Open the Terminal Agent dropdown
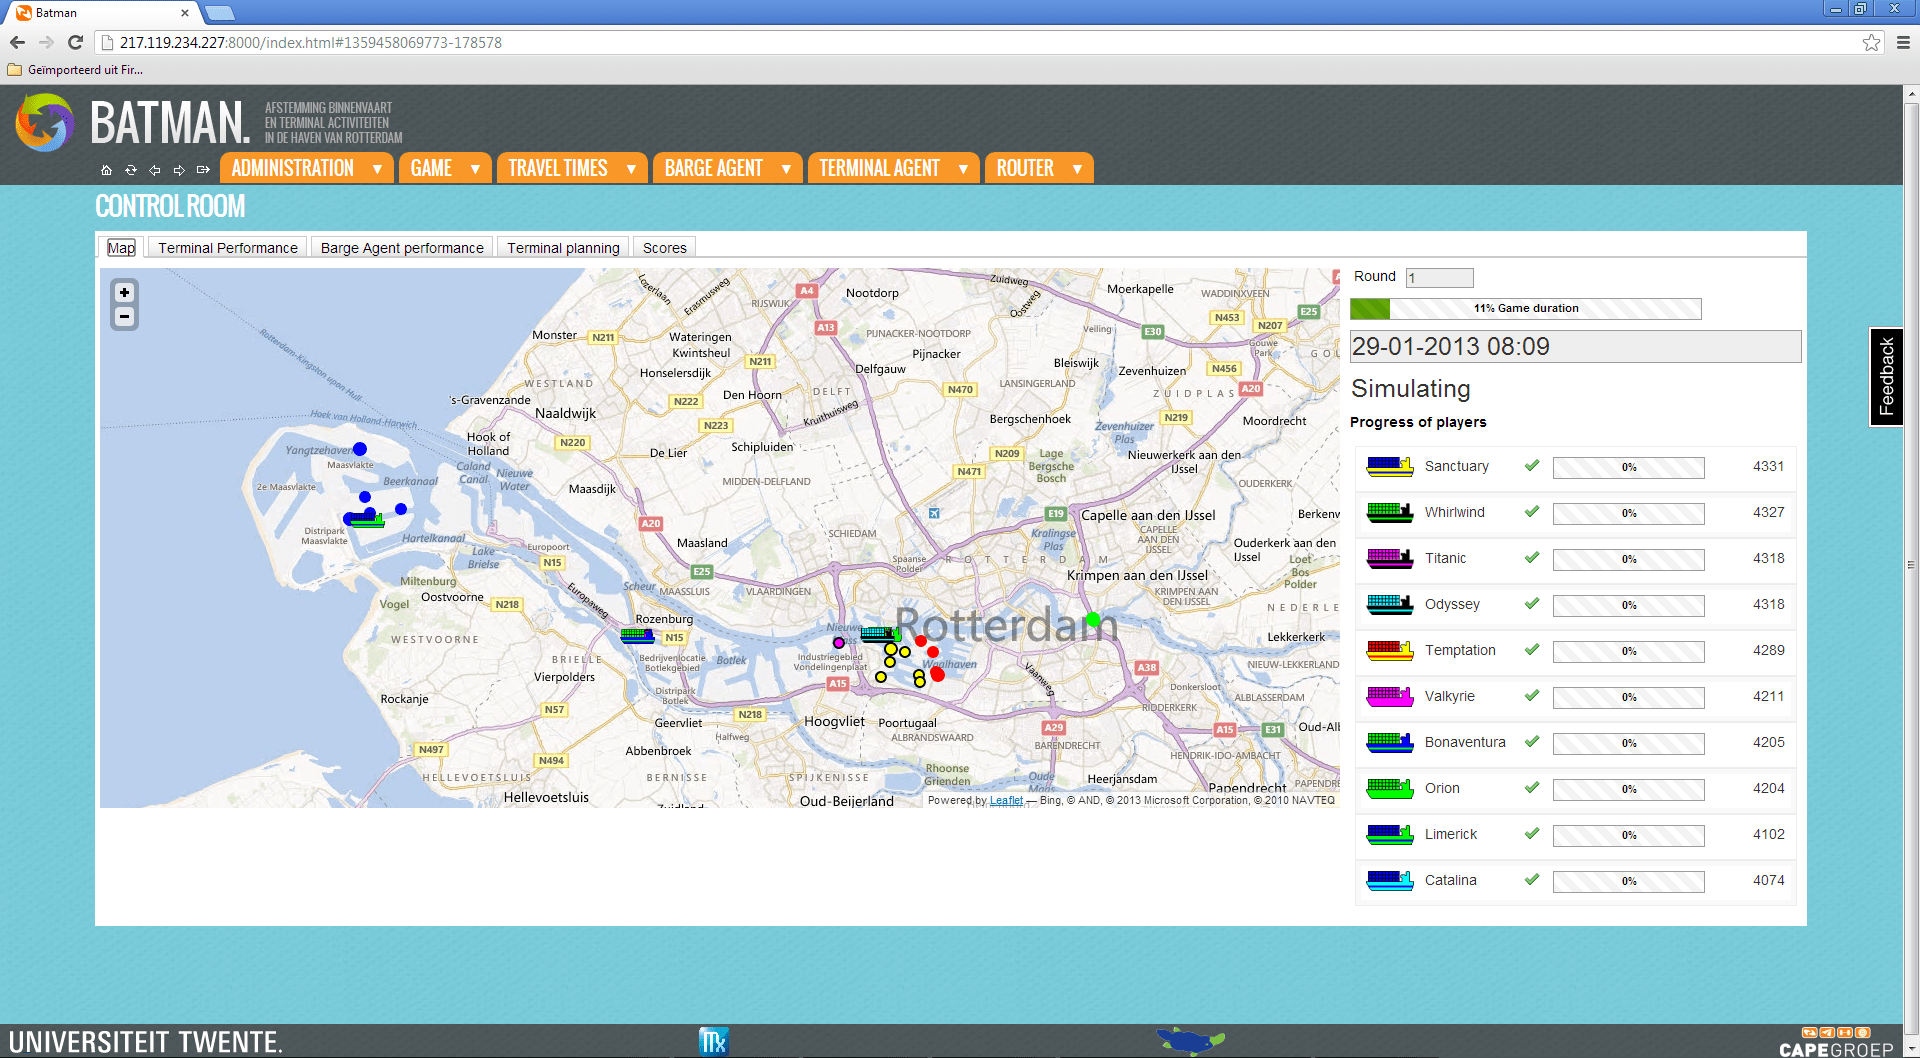Viewport: 1920px width, 1058px height. [893, 168]
